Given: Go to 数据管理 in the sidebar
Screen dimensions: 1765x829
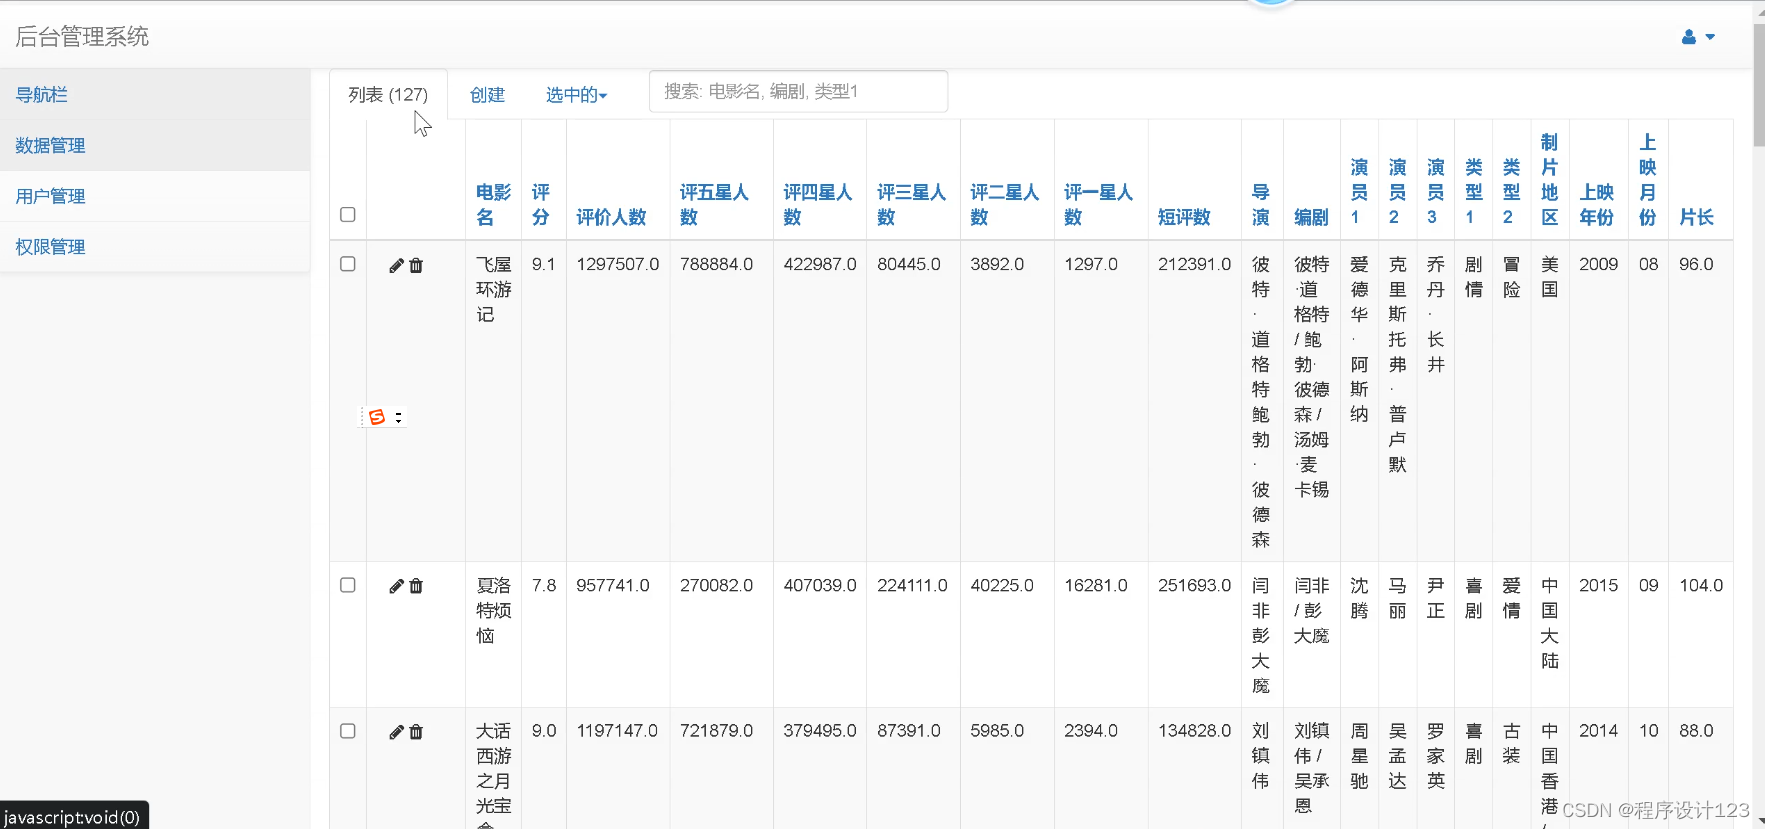Looking at the screenshot, I should (155, 146).
